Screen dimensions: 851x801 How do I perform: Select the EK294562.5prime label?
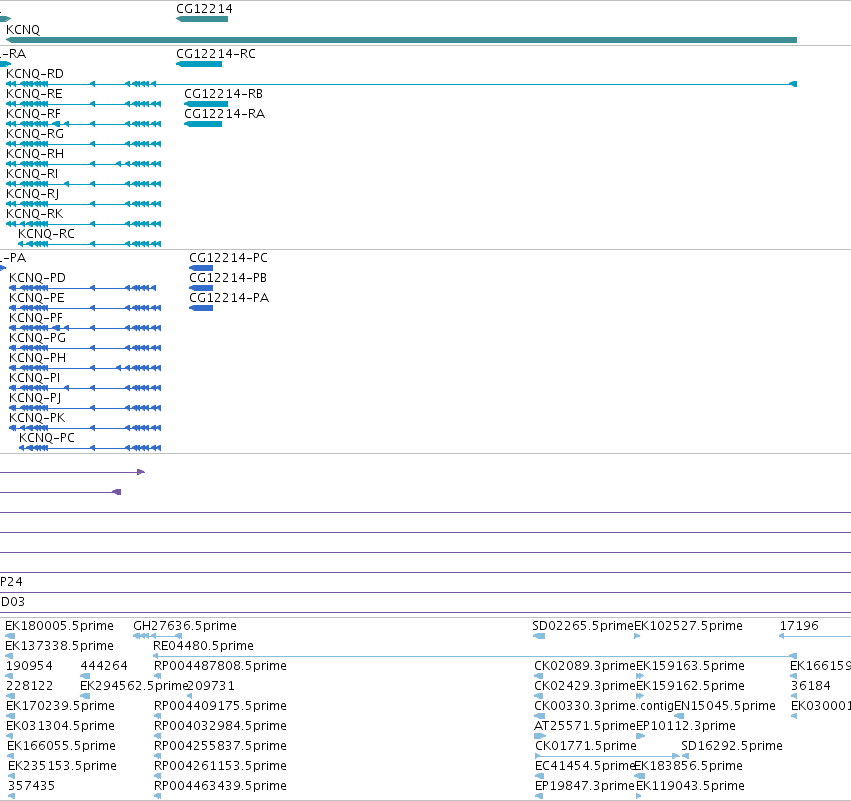pos(134,686)
